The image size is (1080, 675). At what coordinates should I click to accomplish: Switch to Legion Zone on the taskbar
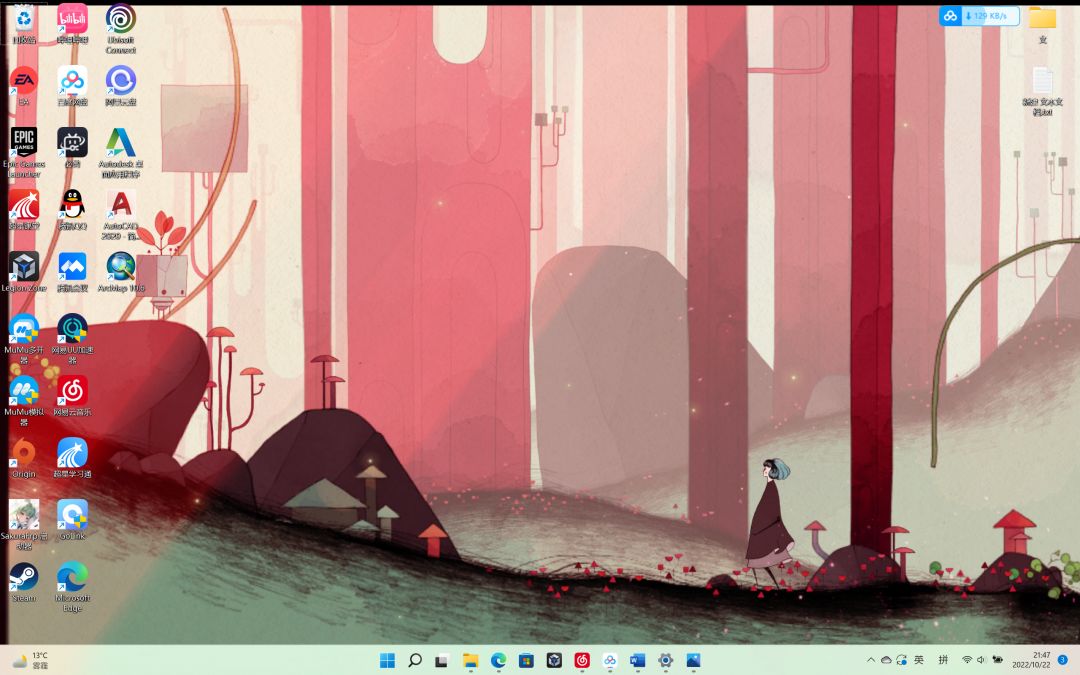[554, 661]
